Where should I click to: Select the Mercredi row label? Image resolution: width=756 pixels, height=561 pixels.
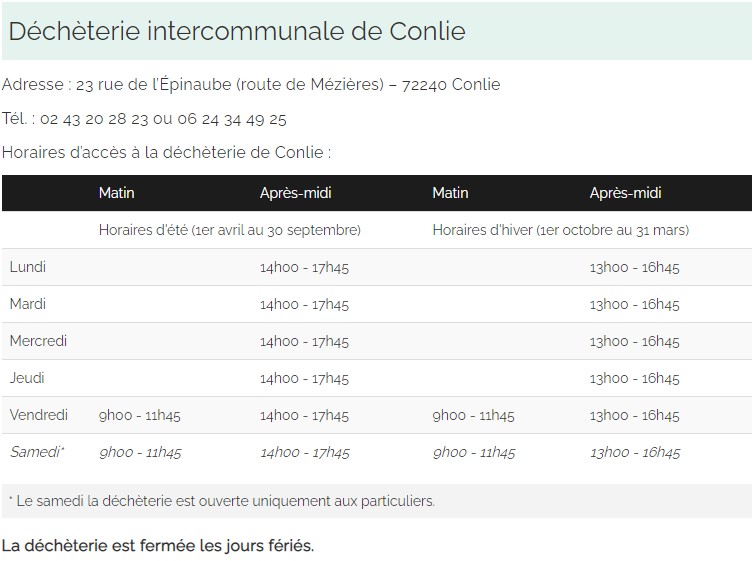38,341
